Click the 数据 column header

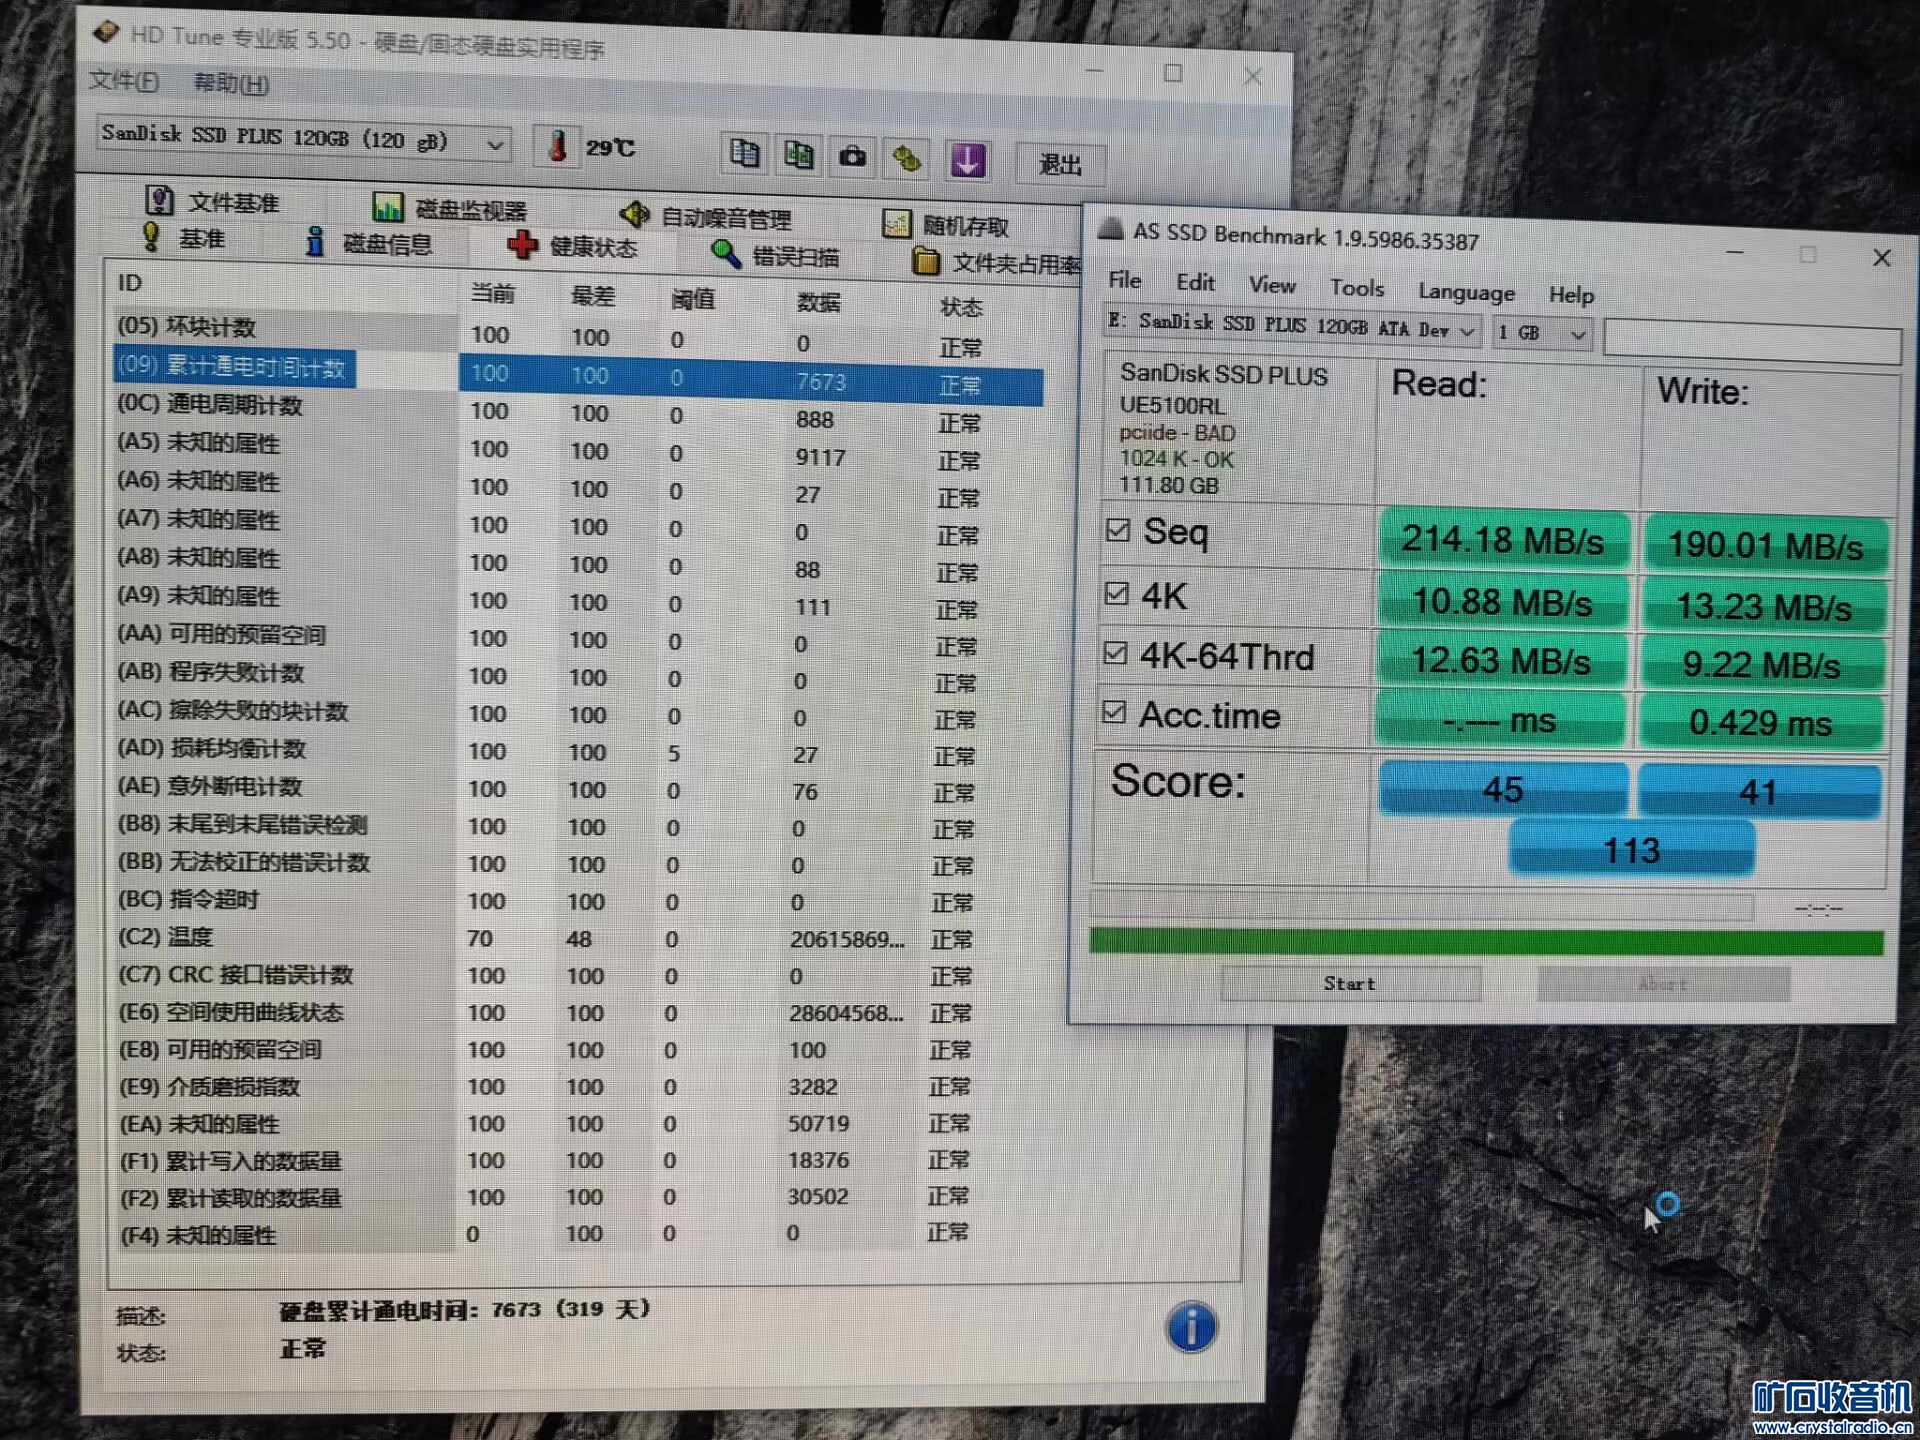tap(818, 302)
